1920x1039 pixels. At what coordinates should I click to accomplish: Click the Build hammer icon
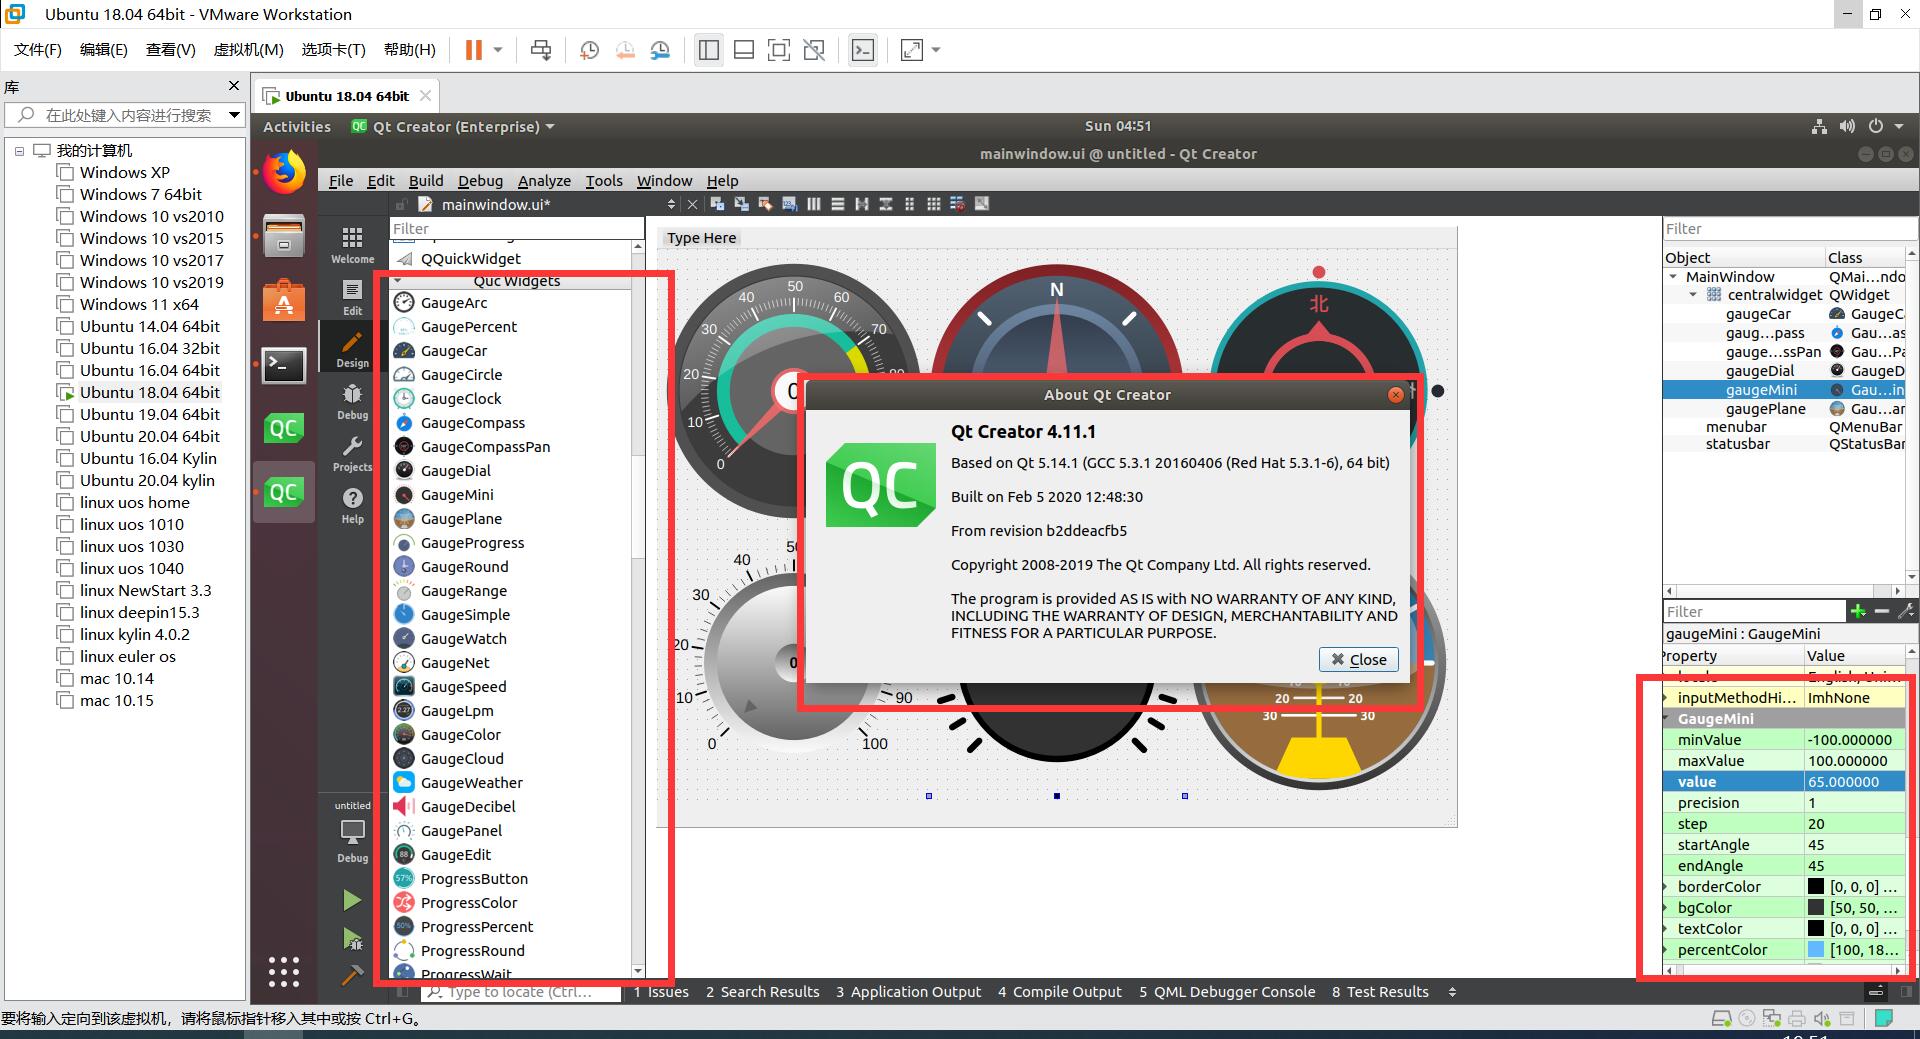point(352,974)
